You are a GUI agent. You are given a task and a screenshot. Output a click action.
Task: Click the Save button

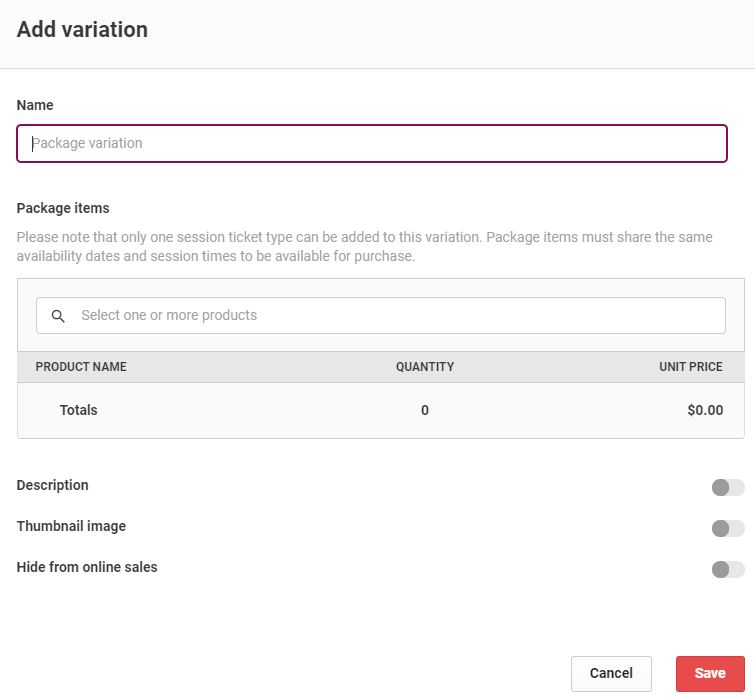click(710, 673)
